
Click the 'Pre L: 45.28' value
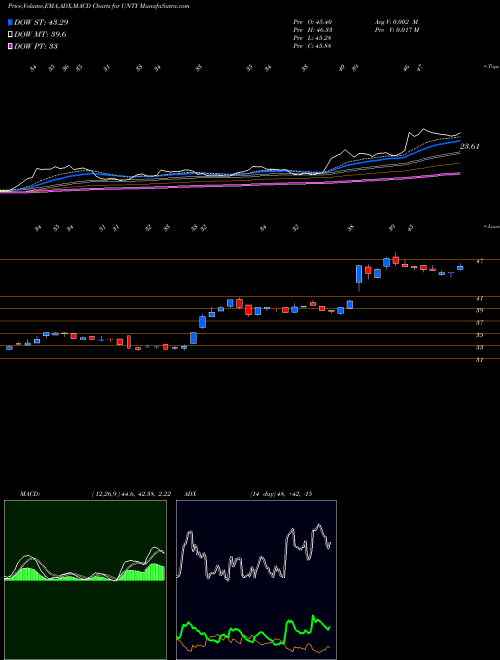click(x=314, y=38)
